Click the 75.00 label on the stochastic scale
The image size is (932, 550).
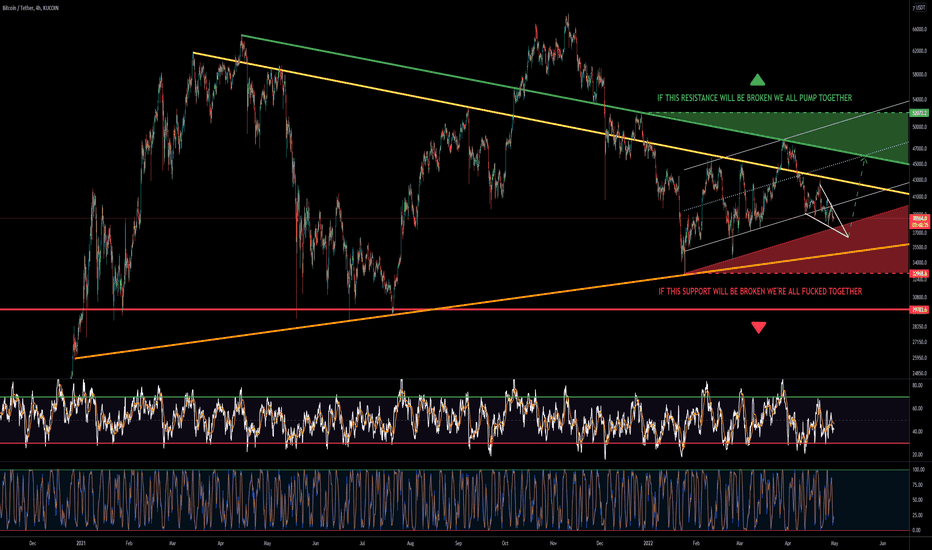pyautogui.click(x=918, y=485)
